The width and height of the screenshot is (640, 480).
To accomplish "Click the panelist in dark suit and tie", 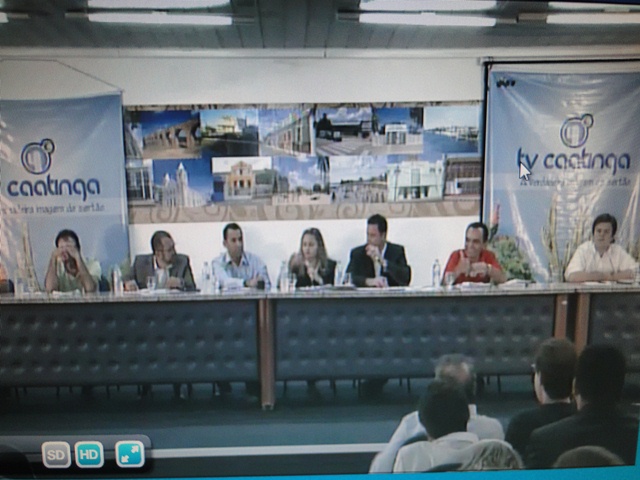I will tap(379, 254).
